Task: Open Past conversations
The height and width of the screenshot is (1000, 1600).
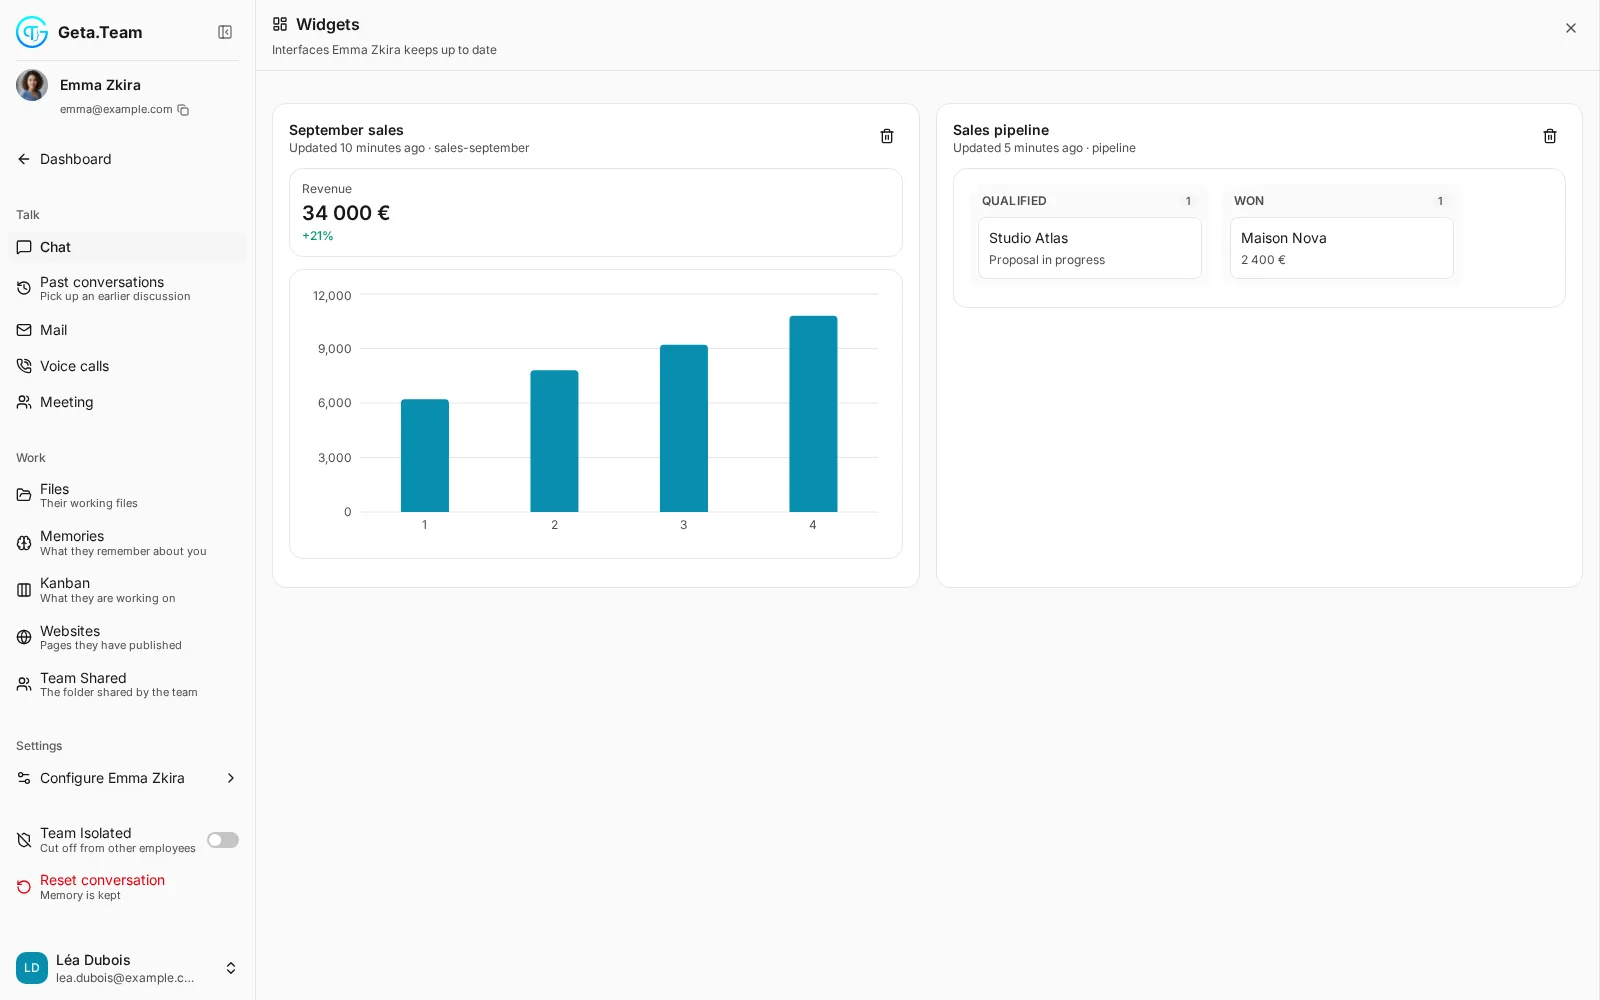Action: (127, 288)
